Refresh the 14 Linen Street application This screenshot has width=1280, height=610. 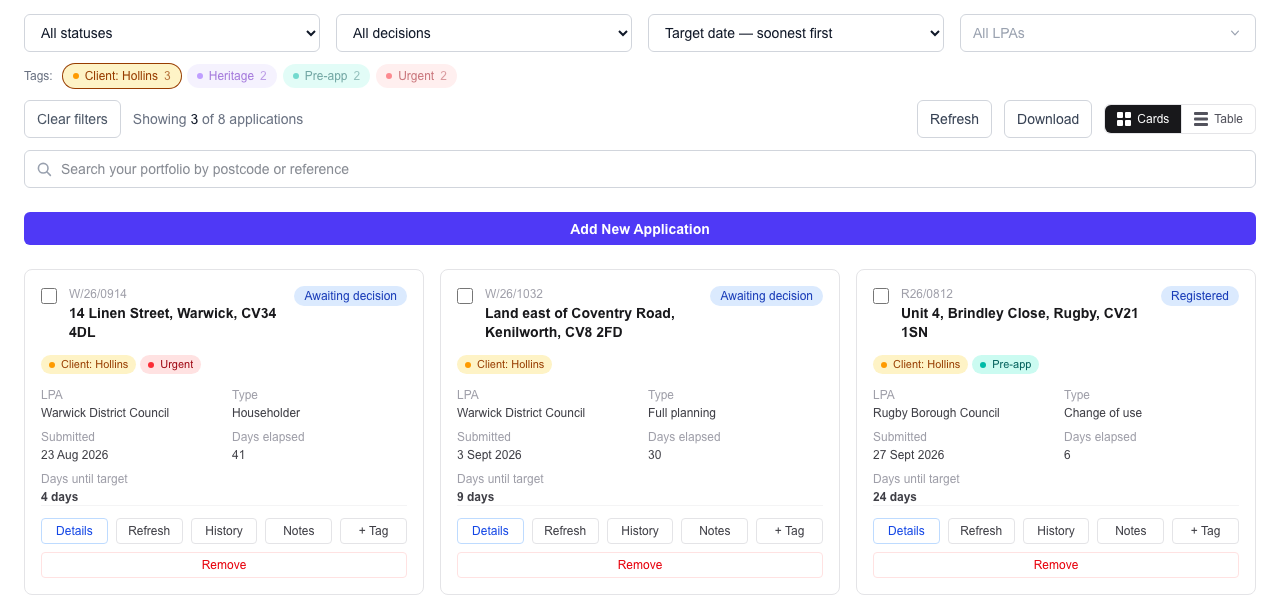pos(149,531)
